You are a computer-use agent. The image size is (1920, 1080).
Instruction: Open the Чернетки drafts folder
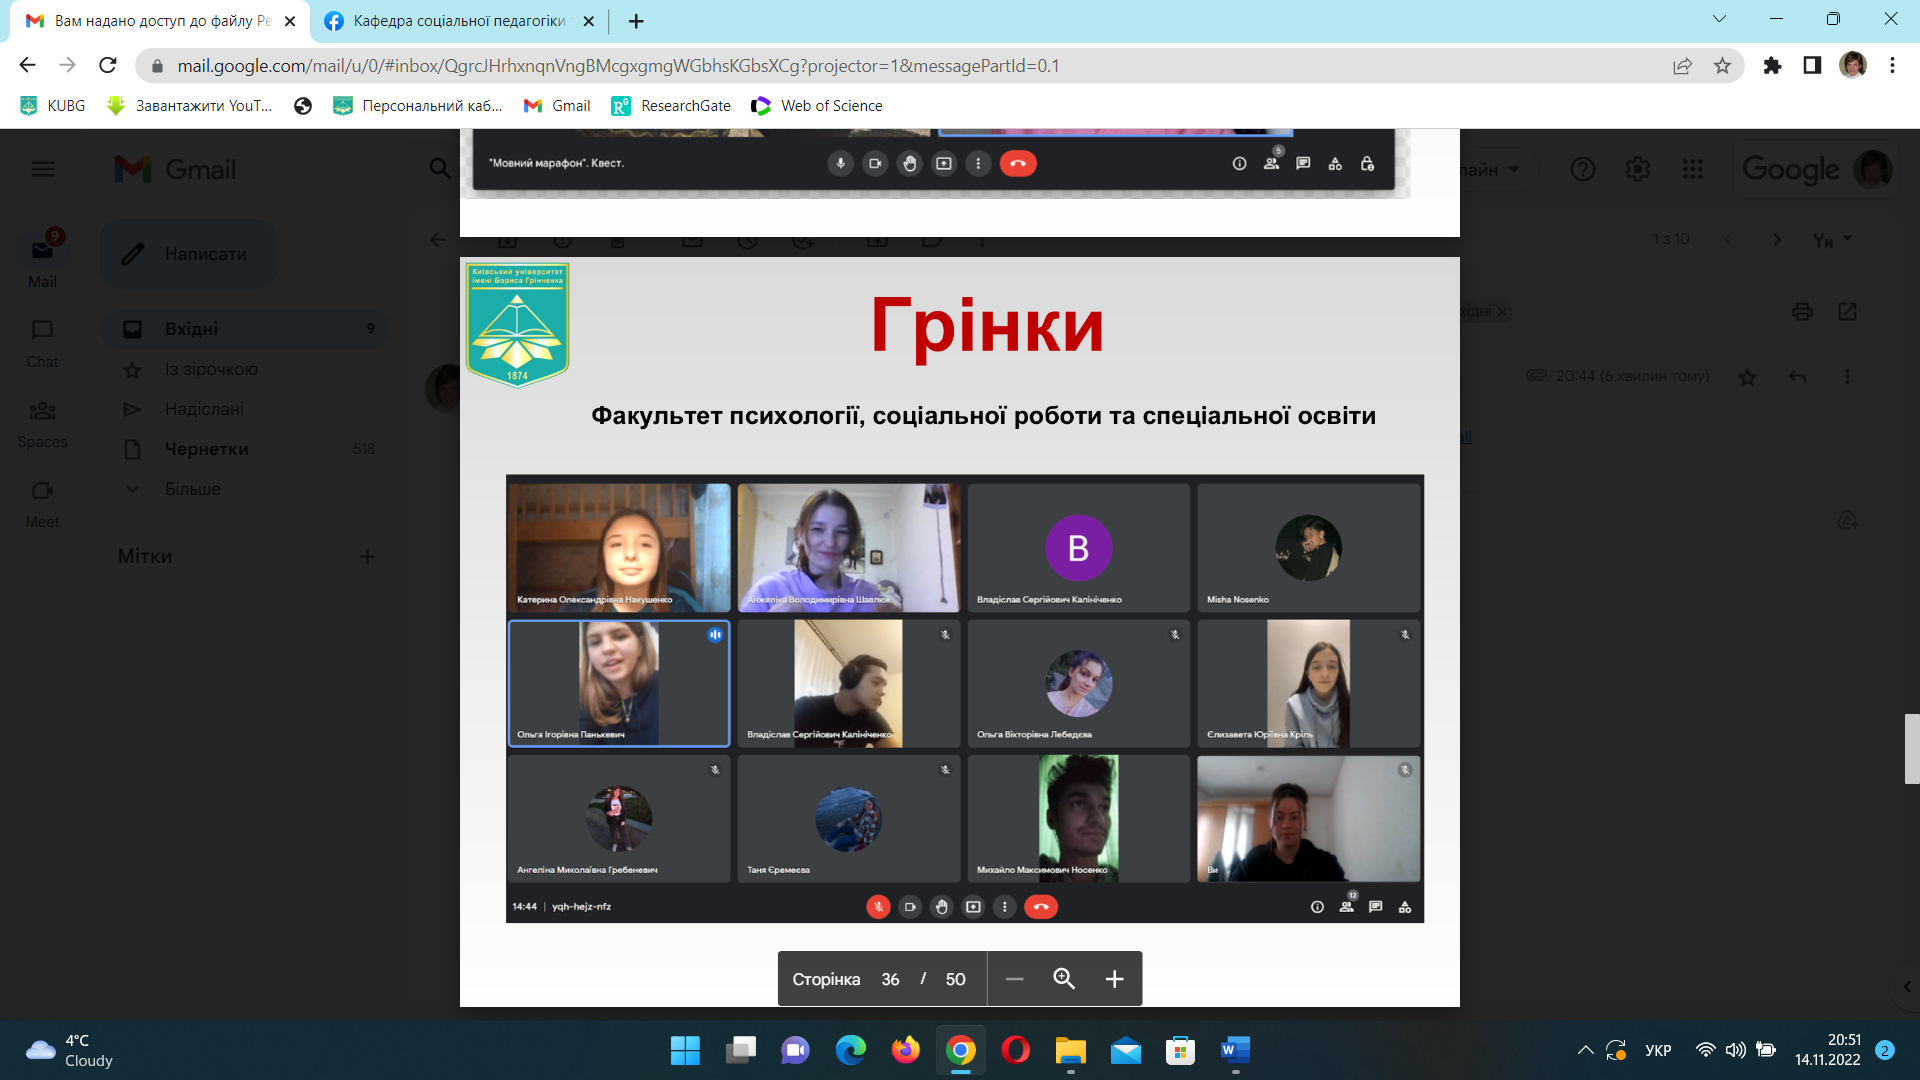tap(206, 449)
